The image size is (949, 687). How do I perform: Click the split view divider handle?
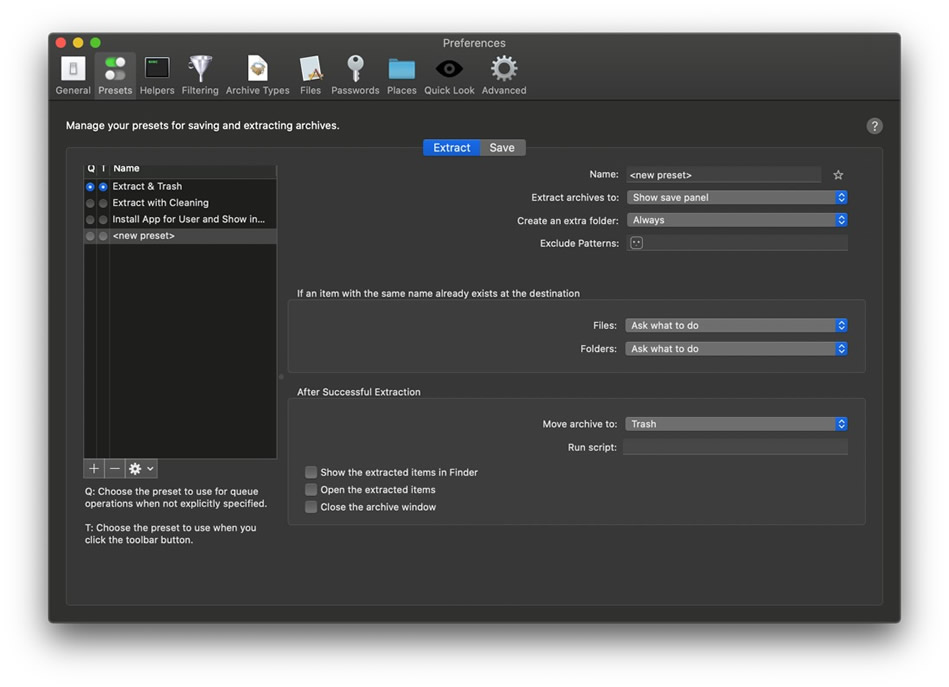pyautogui.click(x=281, y=376)
